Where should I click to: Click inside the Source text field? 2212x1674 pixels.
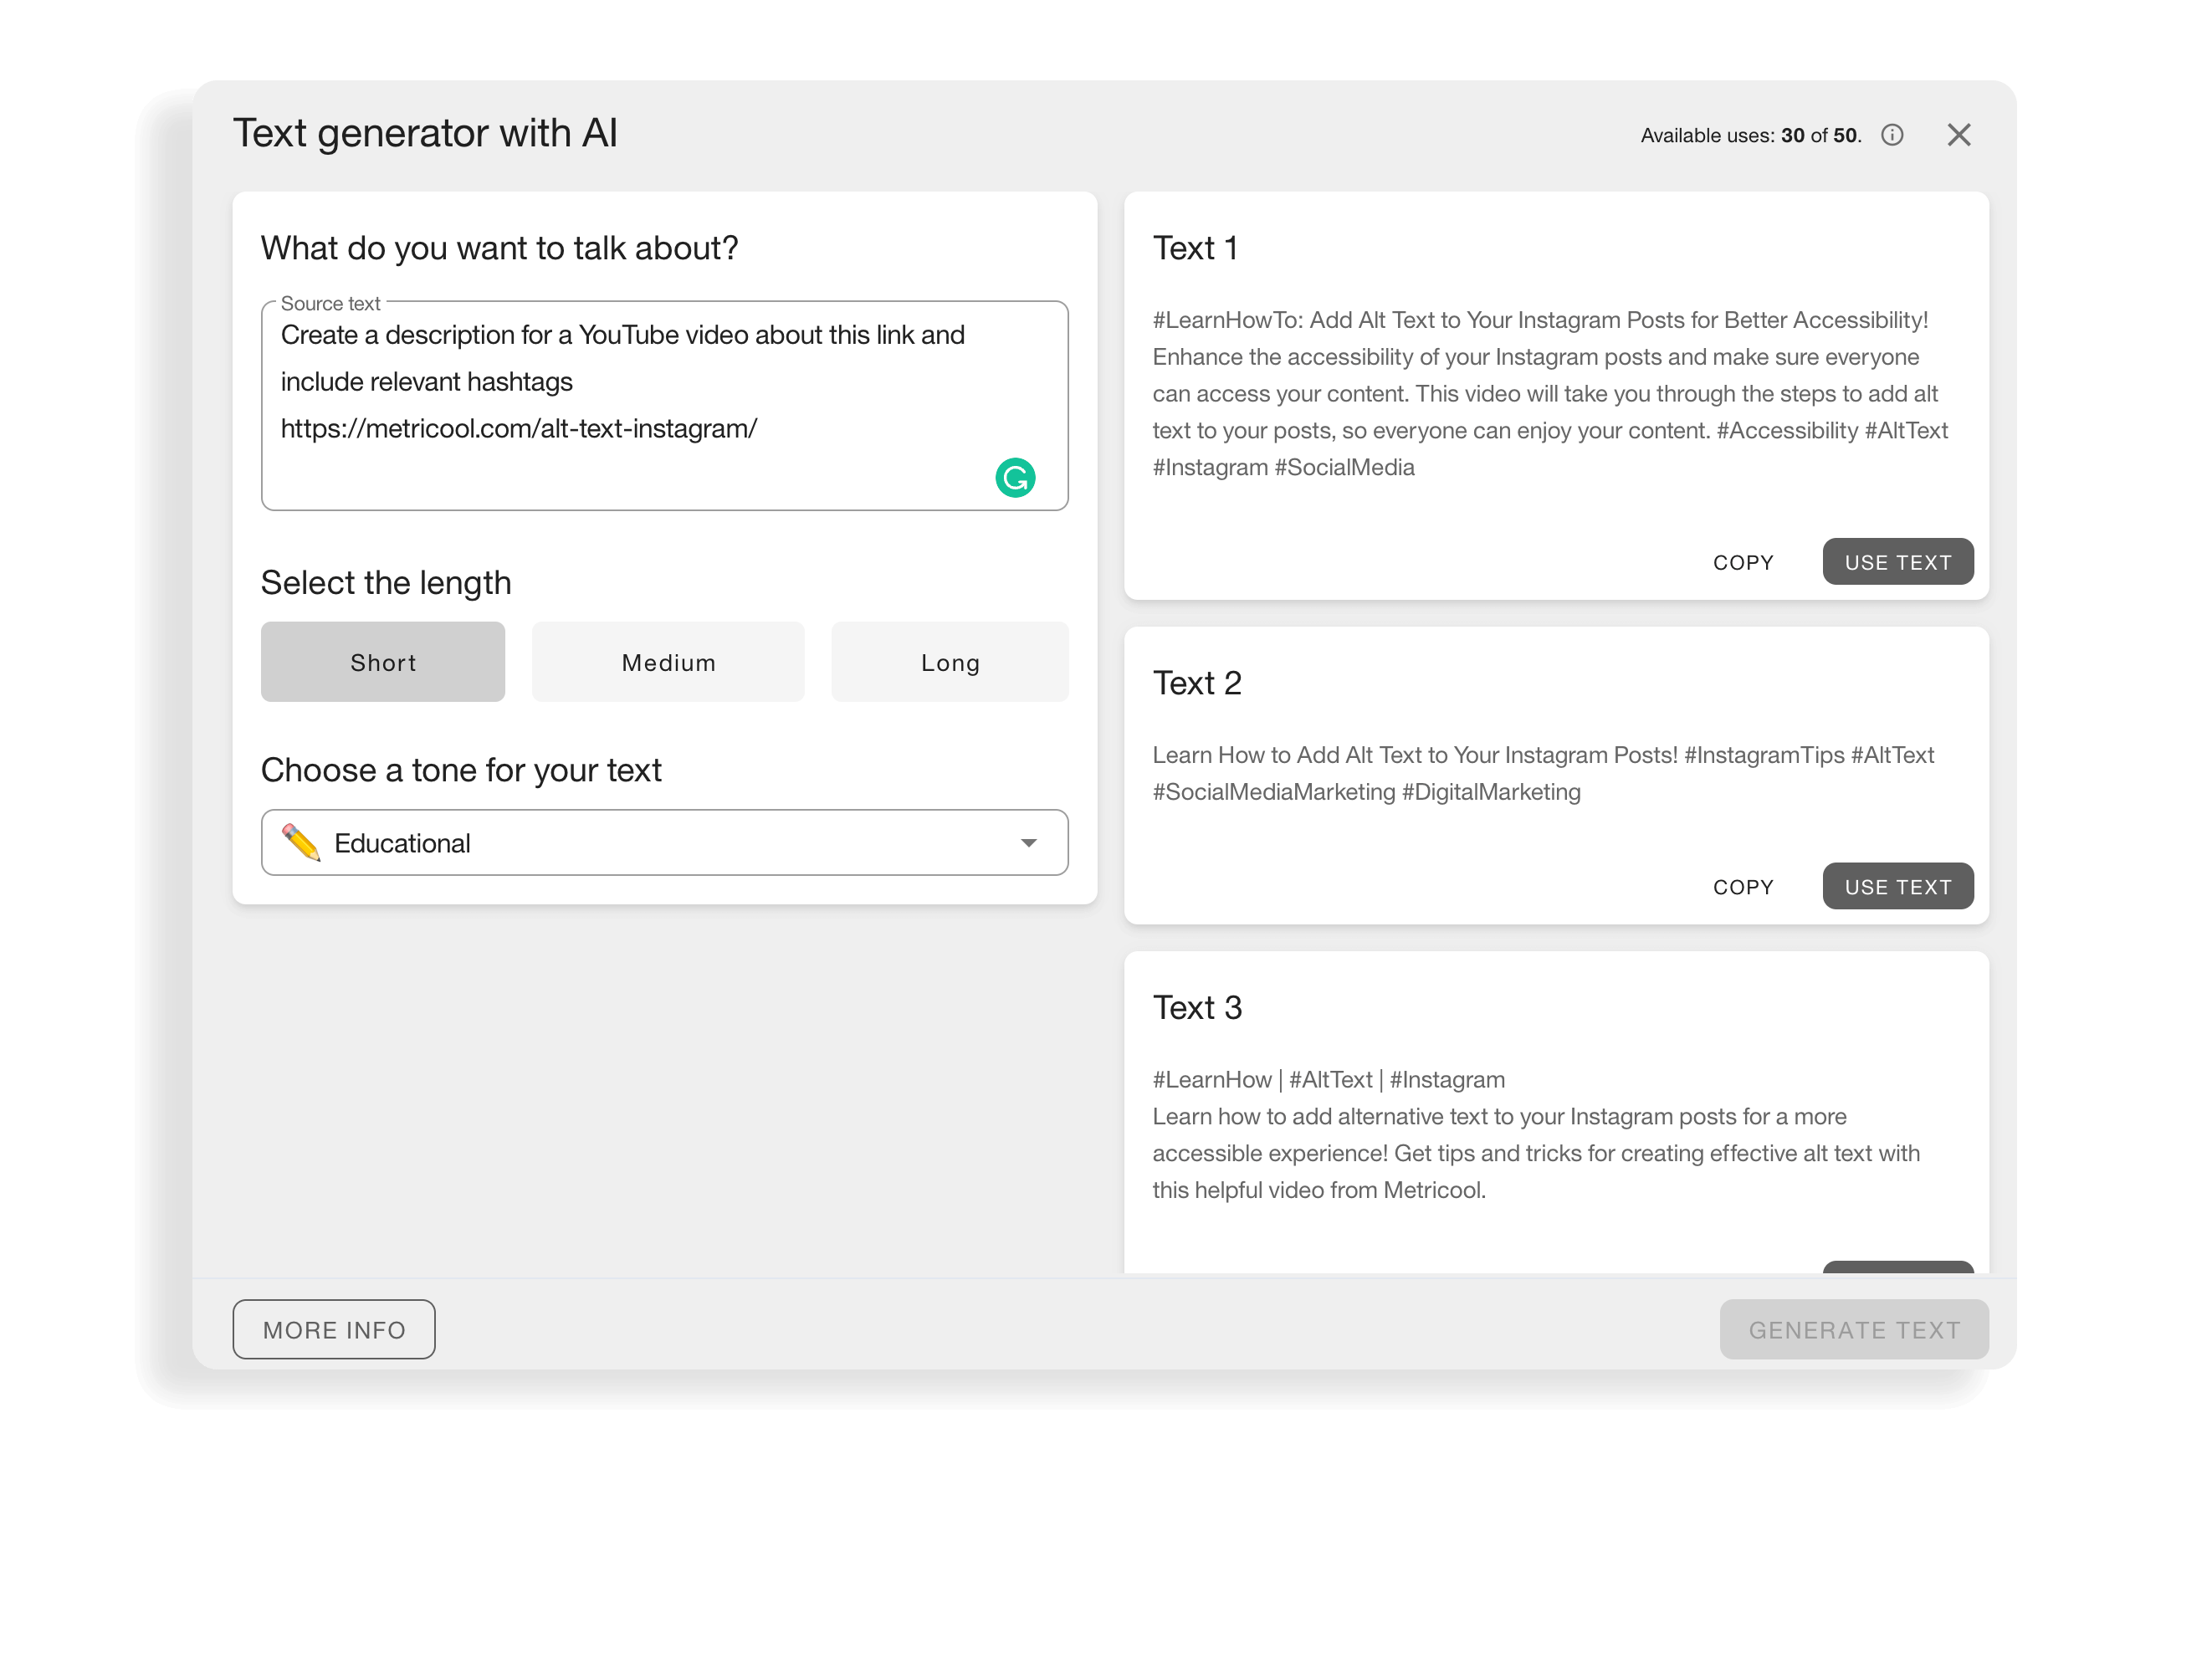tap(665, 406)
